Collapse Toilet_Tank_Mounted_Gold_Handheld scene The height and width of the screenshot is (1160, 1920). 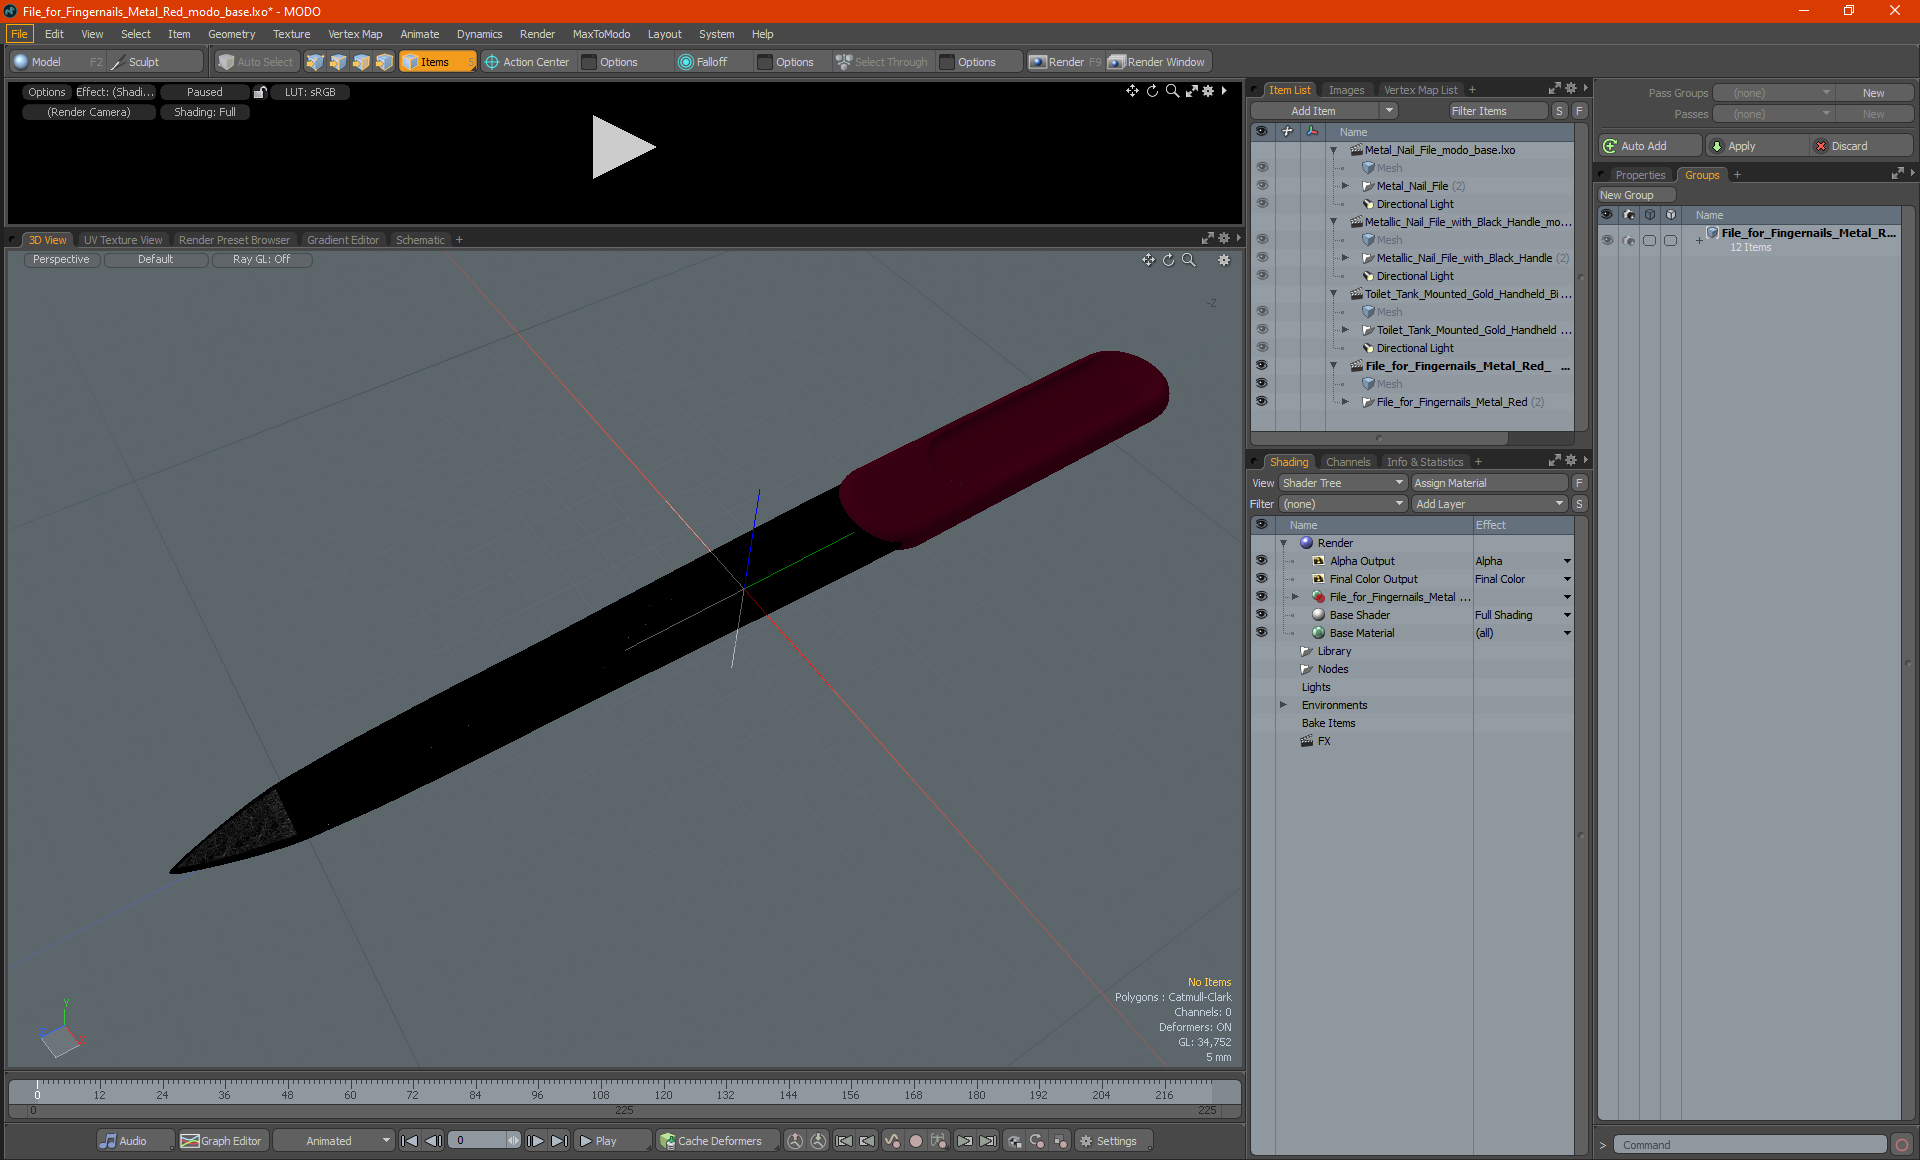(1333, 294)
